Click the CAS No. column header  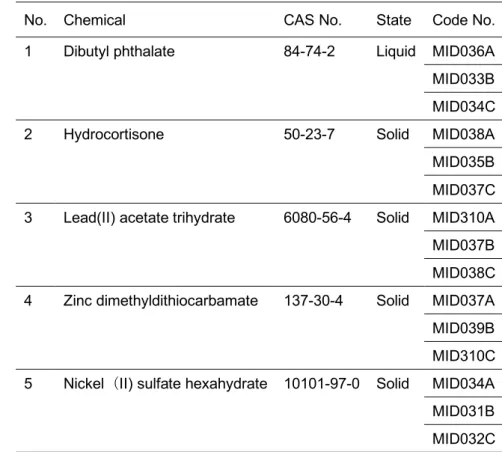(x=313, y=20)
